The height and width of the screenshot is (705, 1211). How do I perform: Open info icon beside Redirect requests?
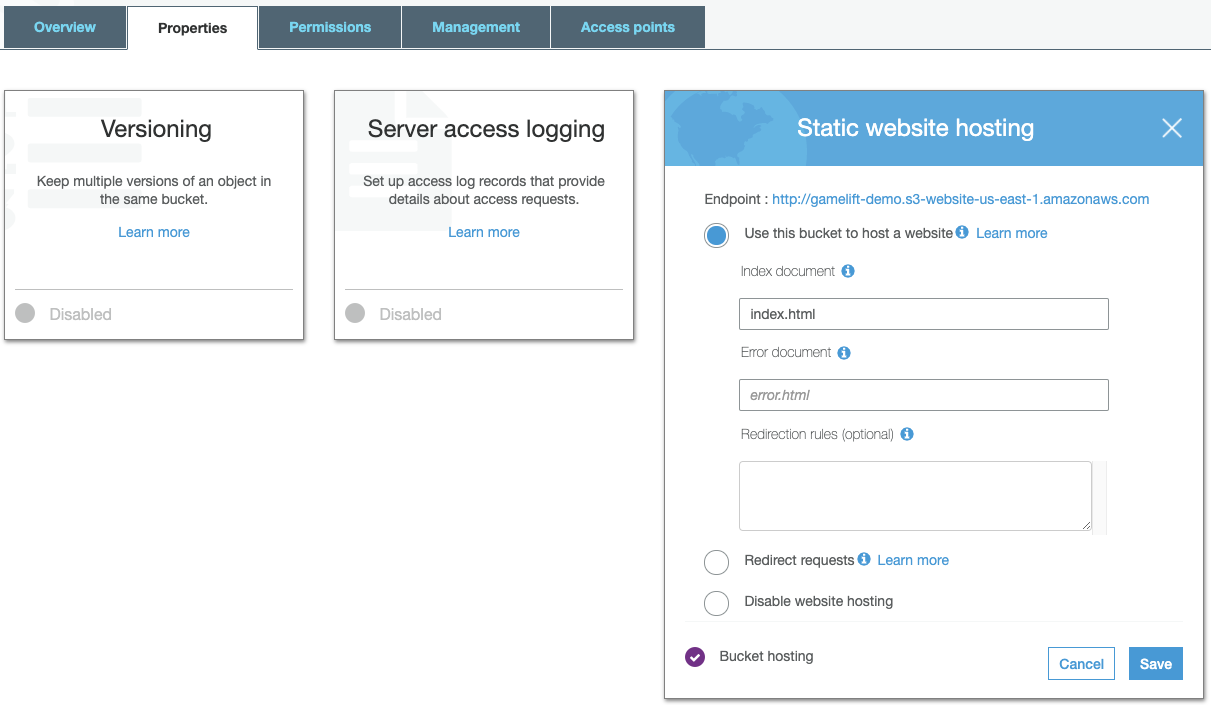click(864, 559)
